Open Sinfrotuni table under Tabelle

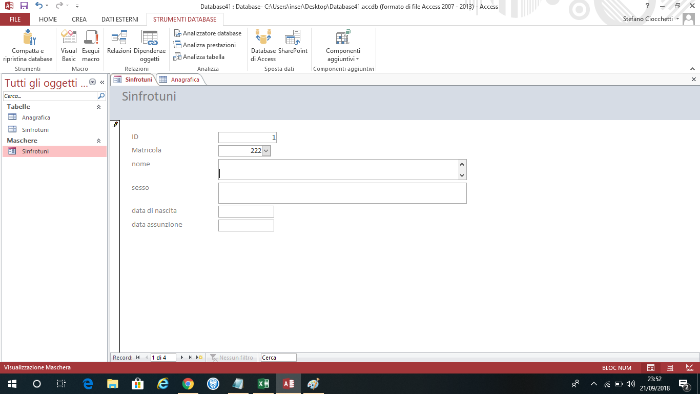click(54, 130)
